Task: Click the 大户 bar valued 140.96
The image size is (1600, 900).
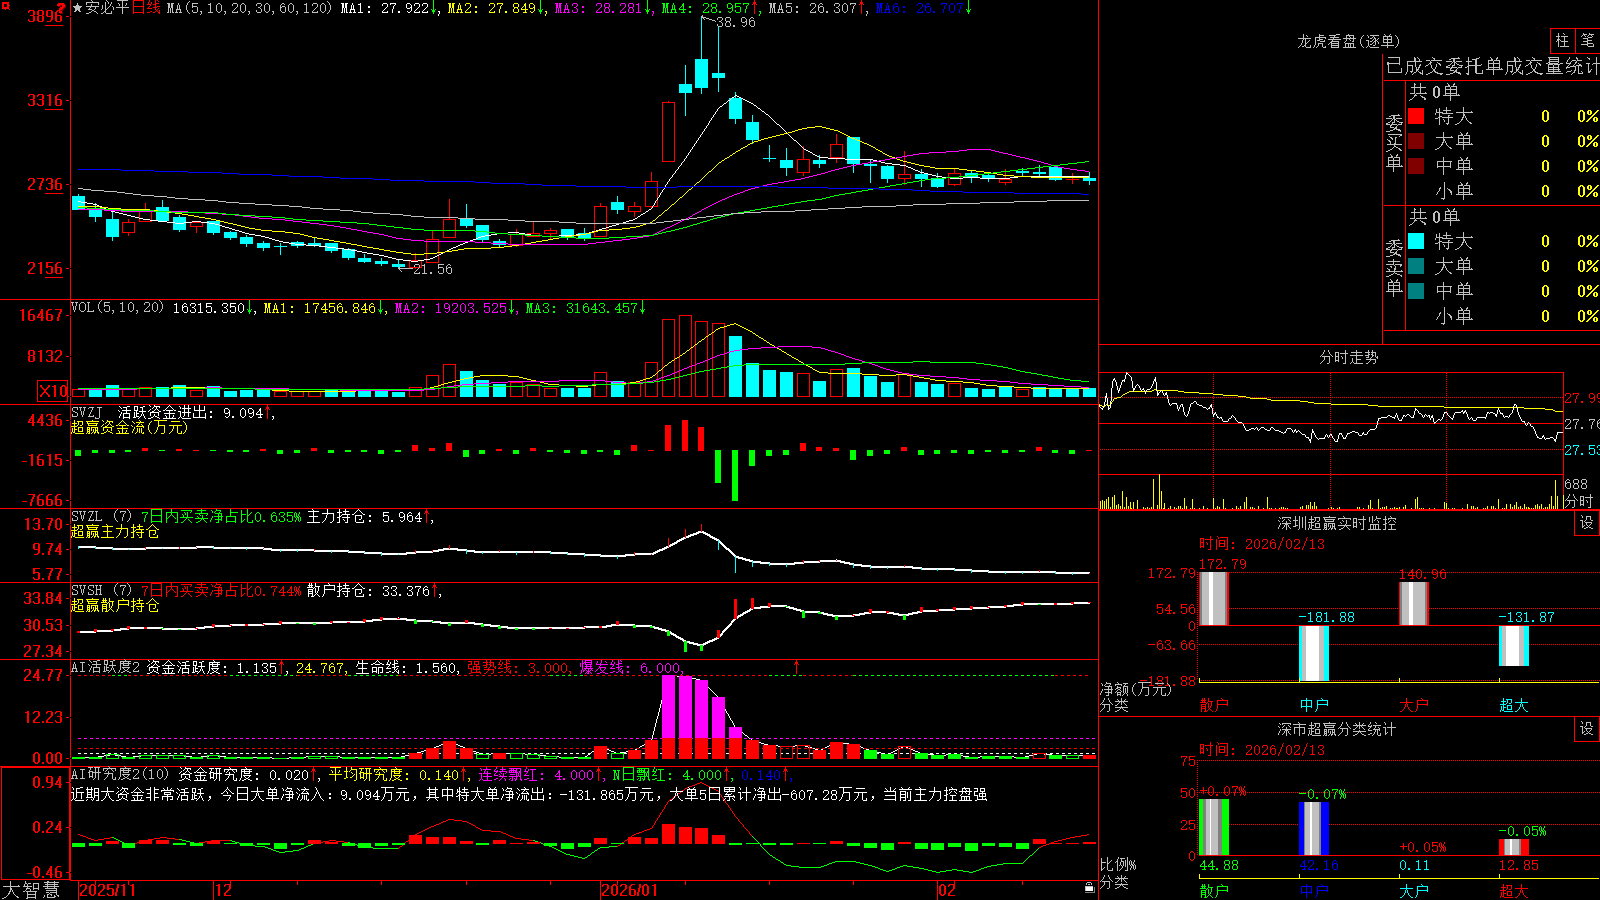Action: pyautogui.click(x=1413, y=604)
